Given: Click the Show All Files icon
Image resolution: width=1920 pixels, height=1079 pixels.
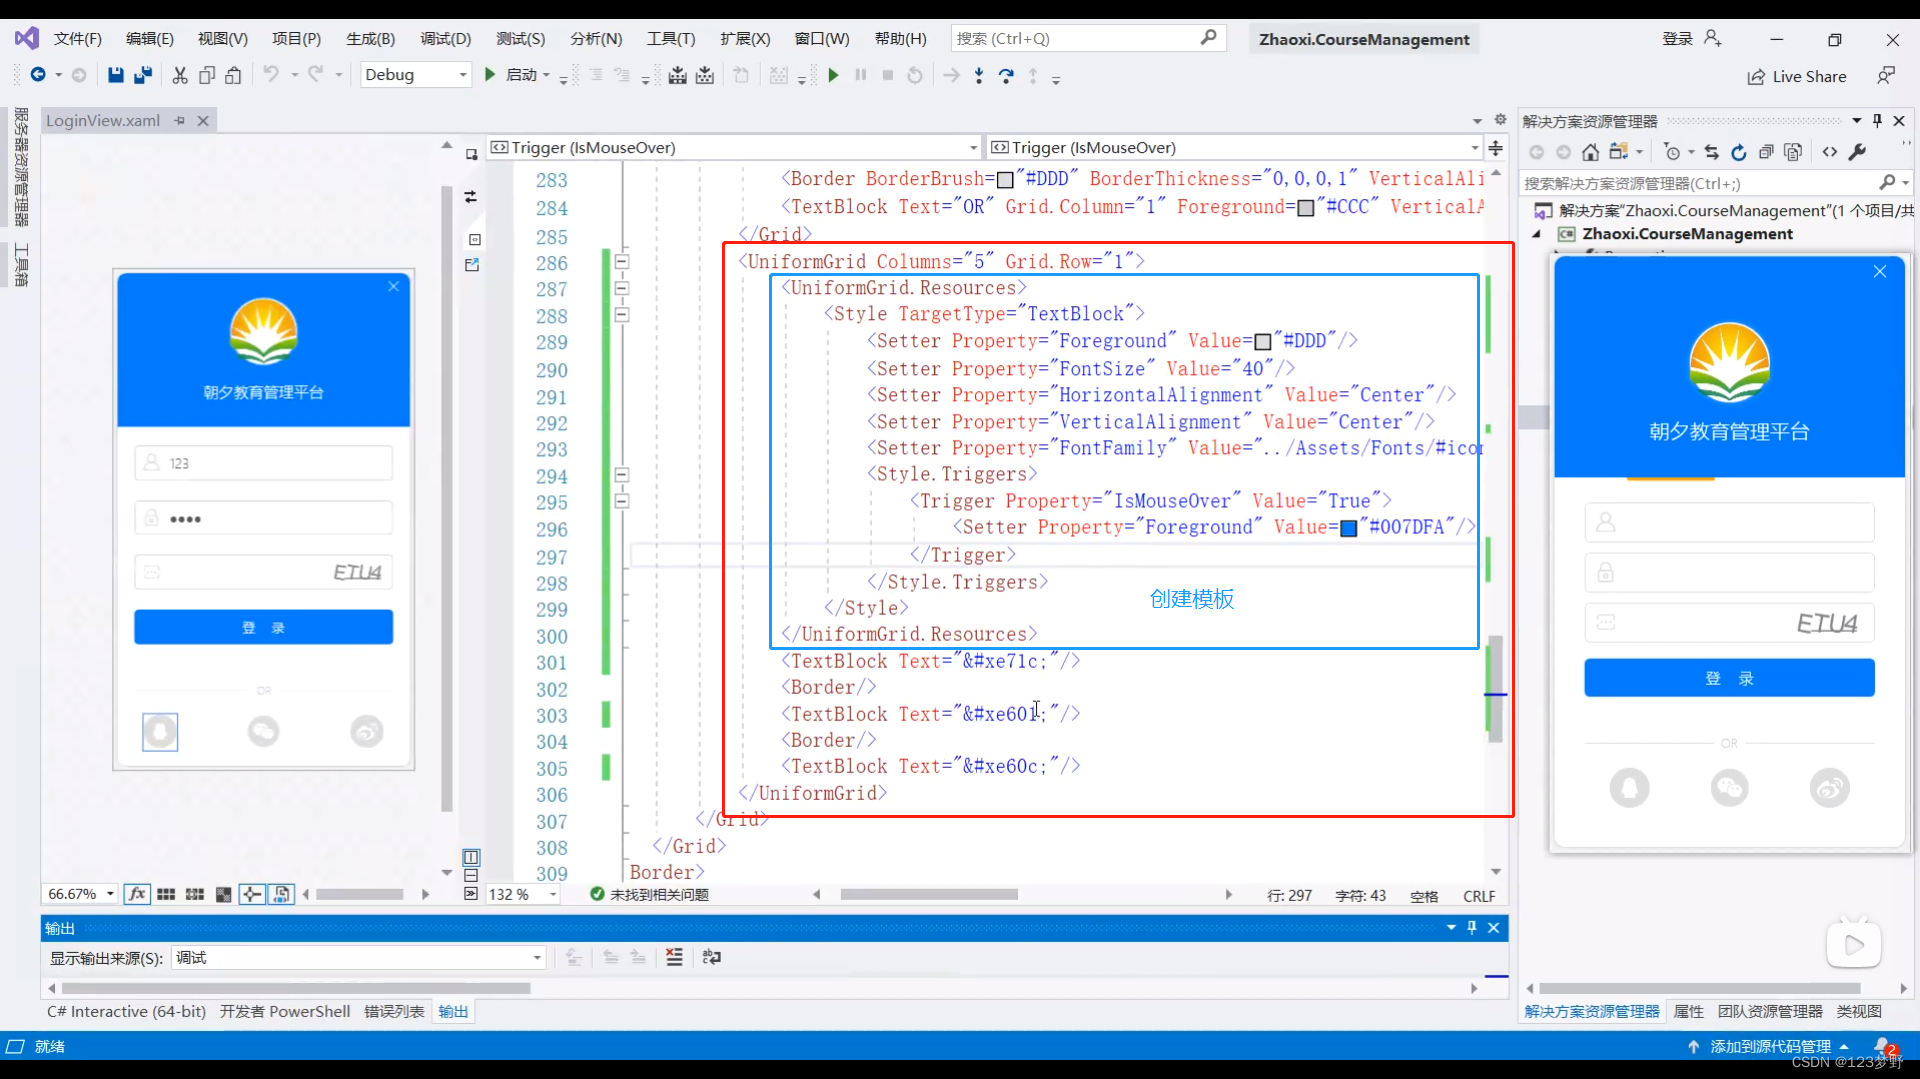Looking at the screenshot, I should (x=1793, y=152).
